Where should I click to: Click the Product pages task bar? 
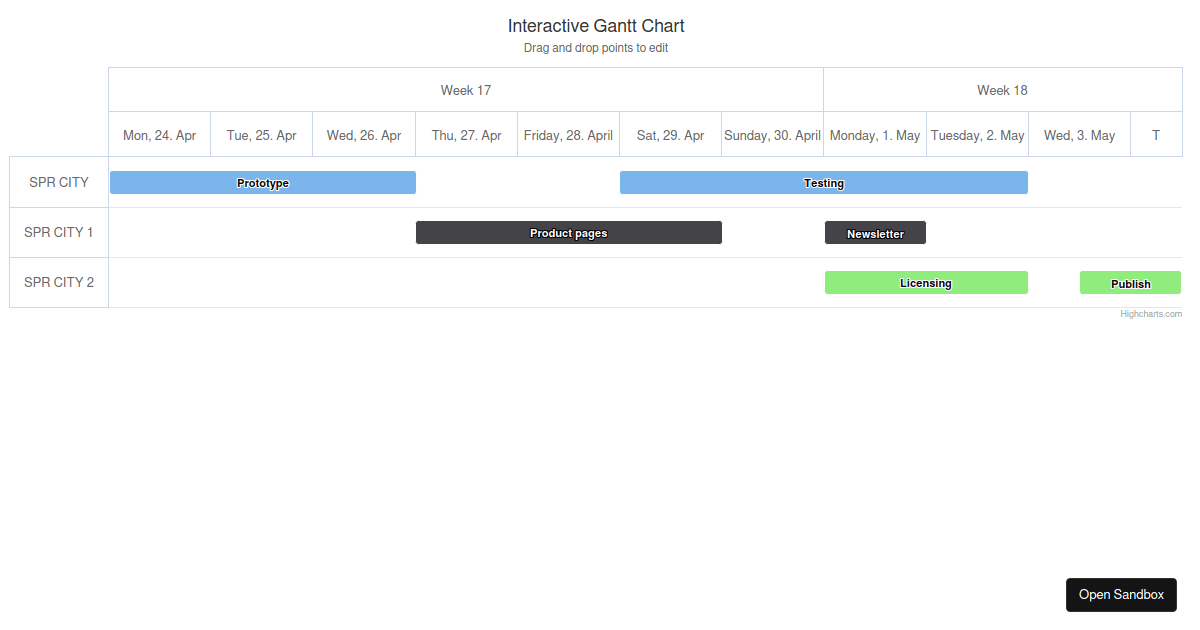tap(568, 232)
